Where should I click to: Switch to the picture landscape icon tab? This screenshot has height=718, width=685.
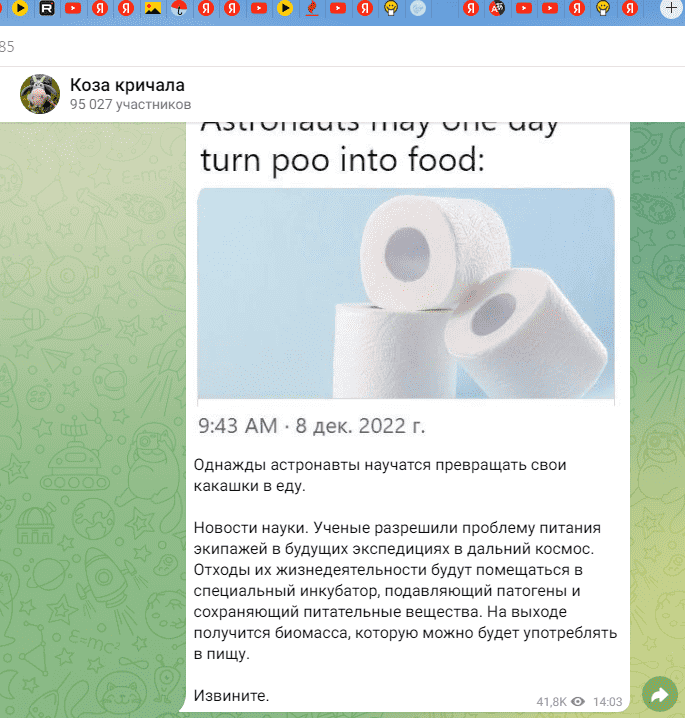[153, 8]
